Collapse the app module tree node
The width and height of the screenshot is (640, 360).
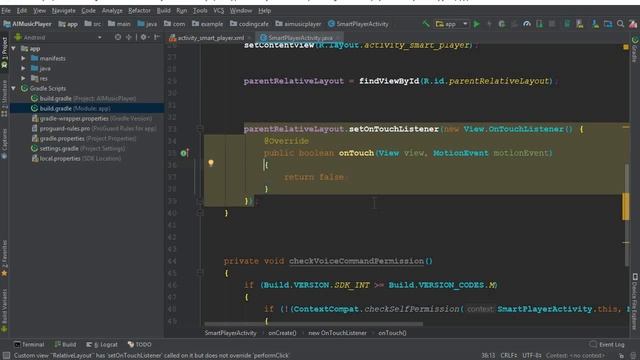tap(14, 49)
